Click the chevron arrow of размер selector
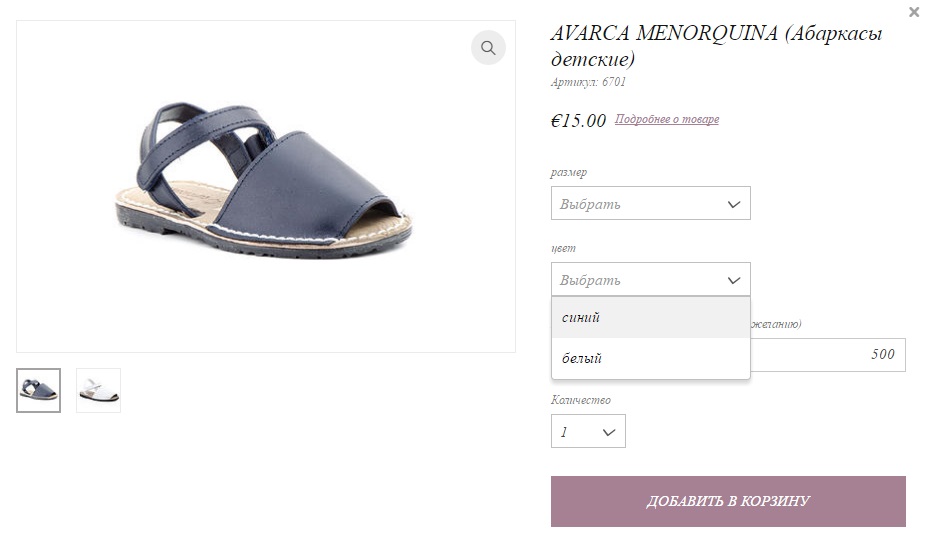Image resolution: width=925 pixels, height=536 pixels. coord(733,204)
